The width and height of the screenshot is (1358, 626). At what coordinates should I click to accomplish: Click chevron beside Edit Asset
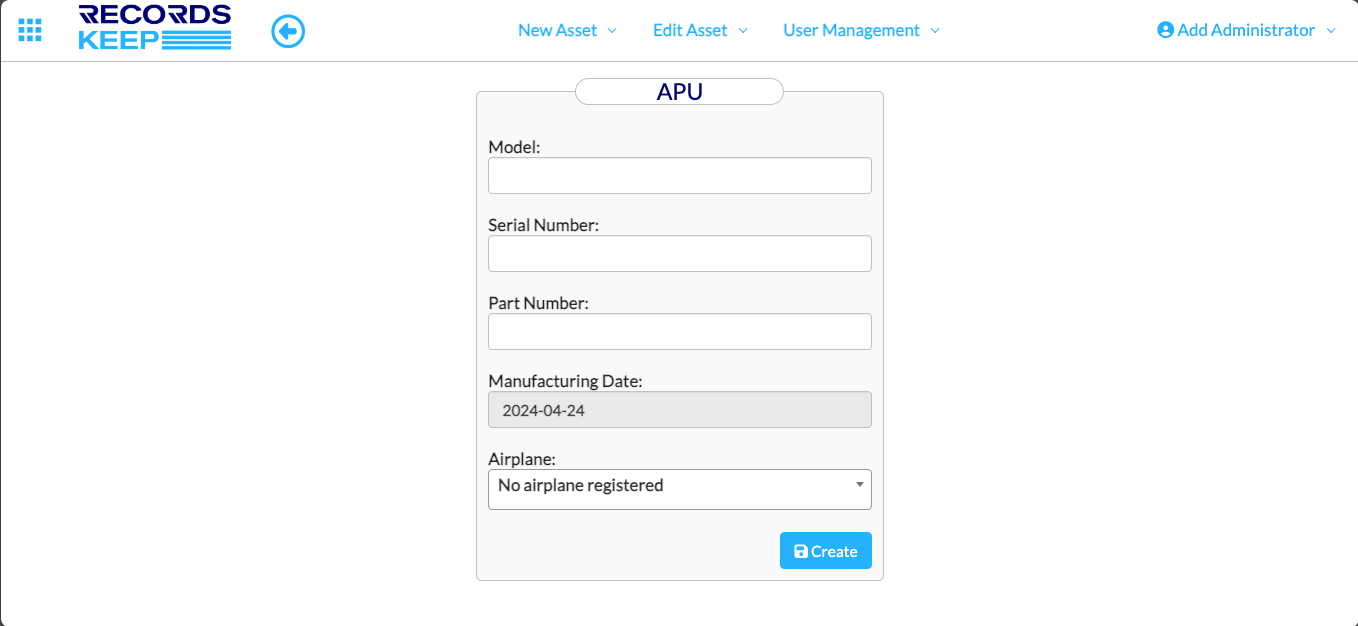coord(743,31)
